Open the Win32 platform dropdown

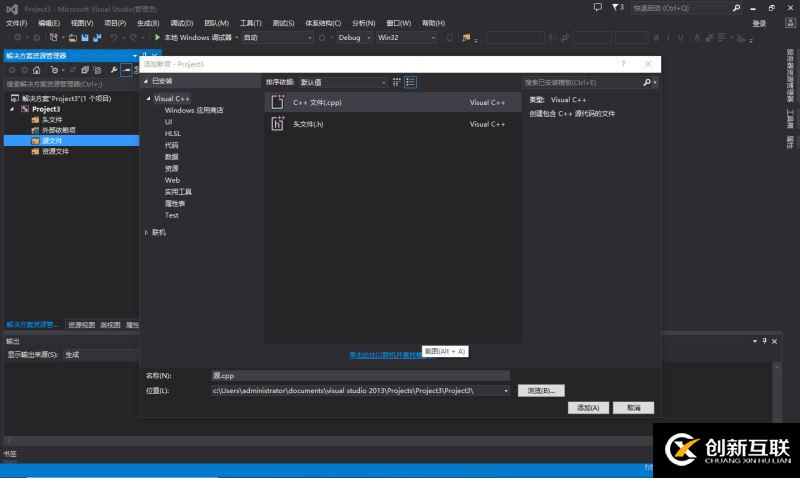pyautogui.click(x=406, y=38)
